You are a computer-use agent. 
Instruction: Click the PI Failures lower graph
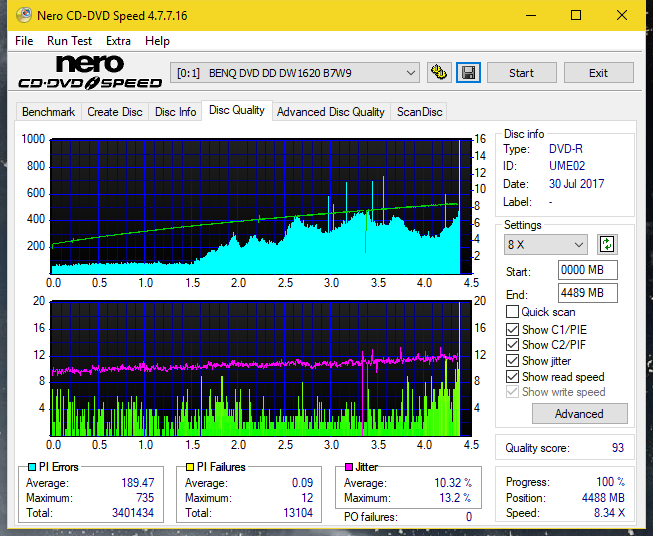coord(261,369)
